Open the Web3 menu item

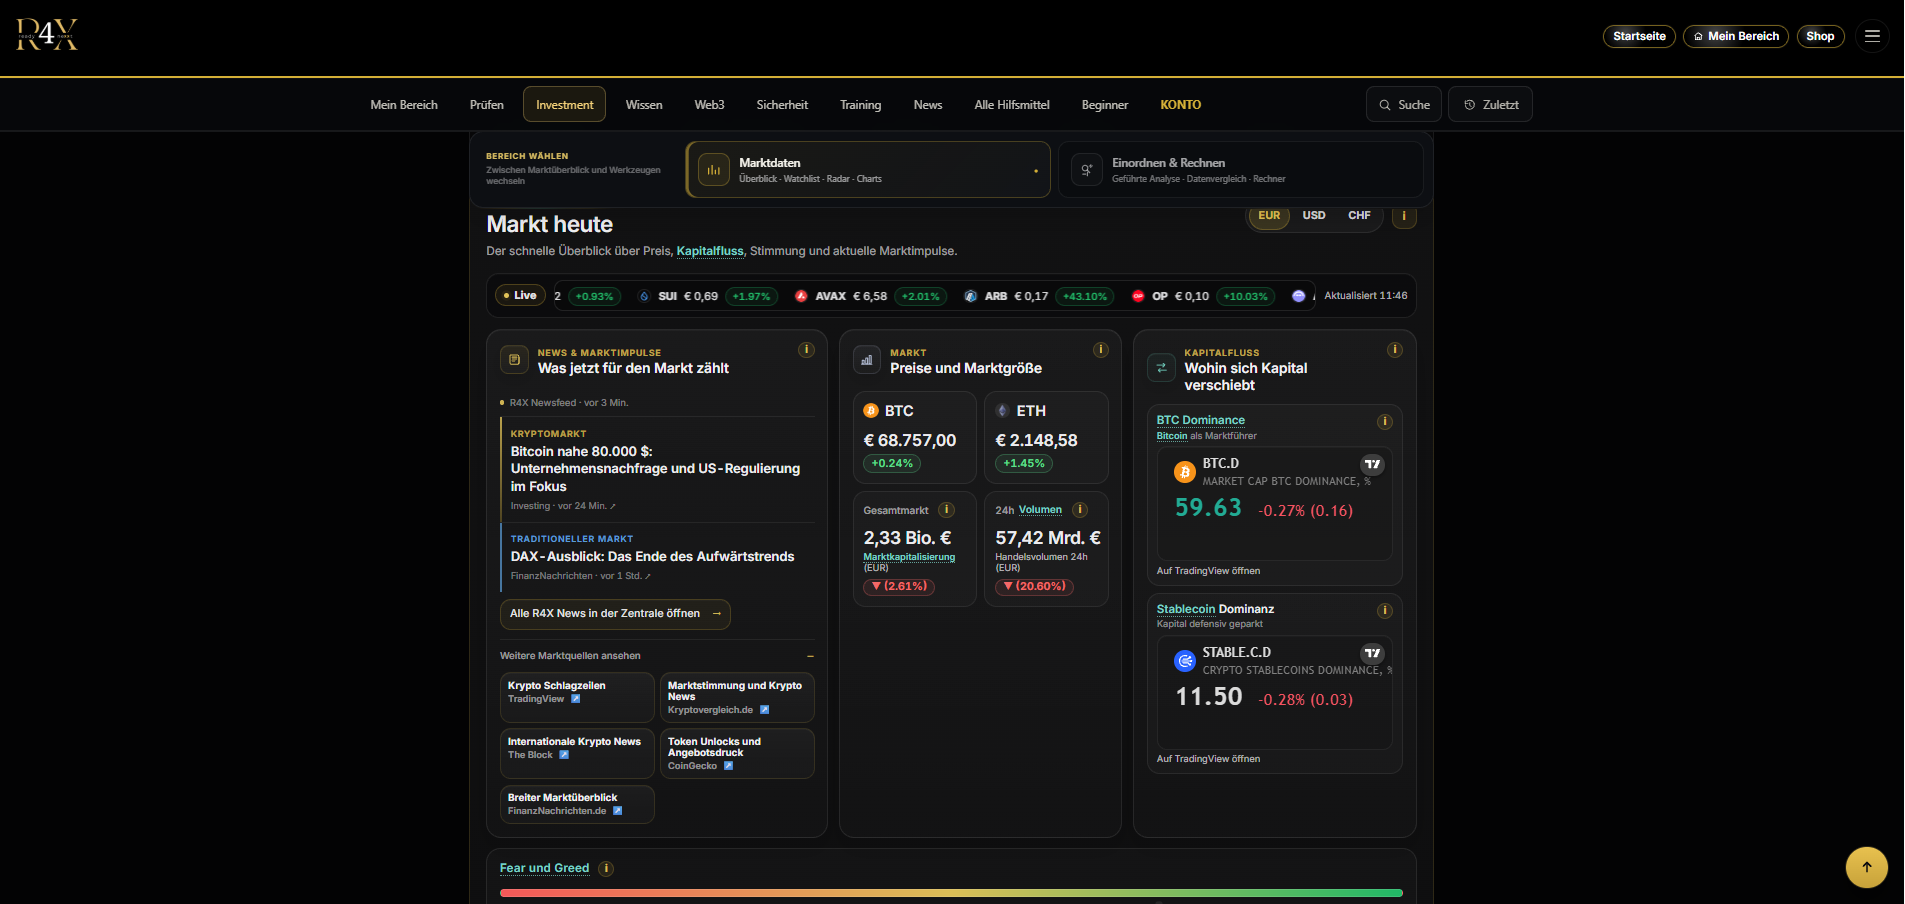(x=709, y=105)
